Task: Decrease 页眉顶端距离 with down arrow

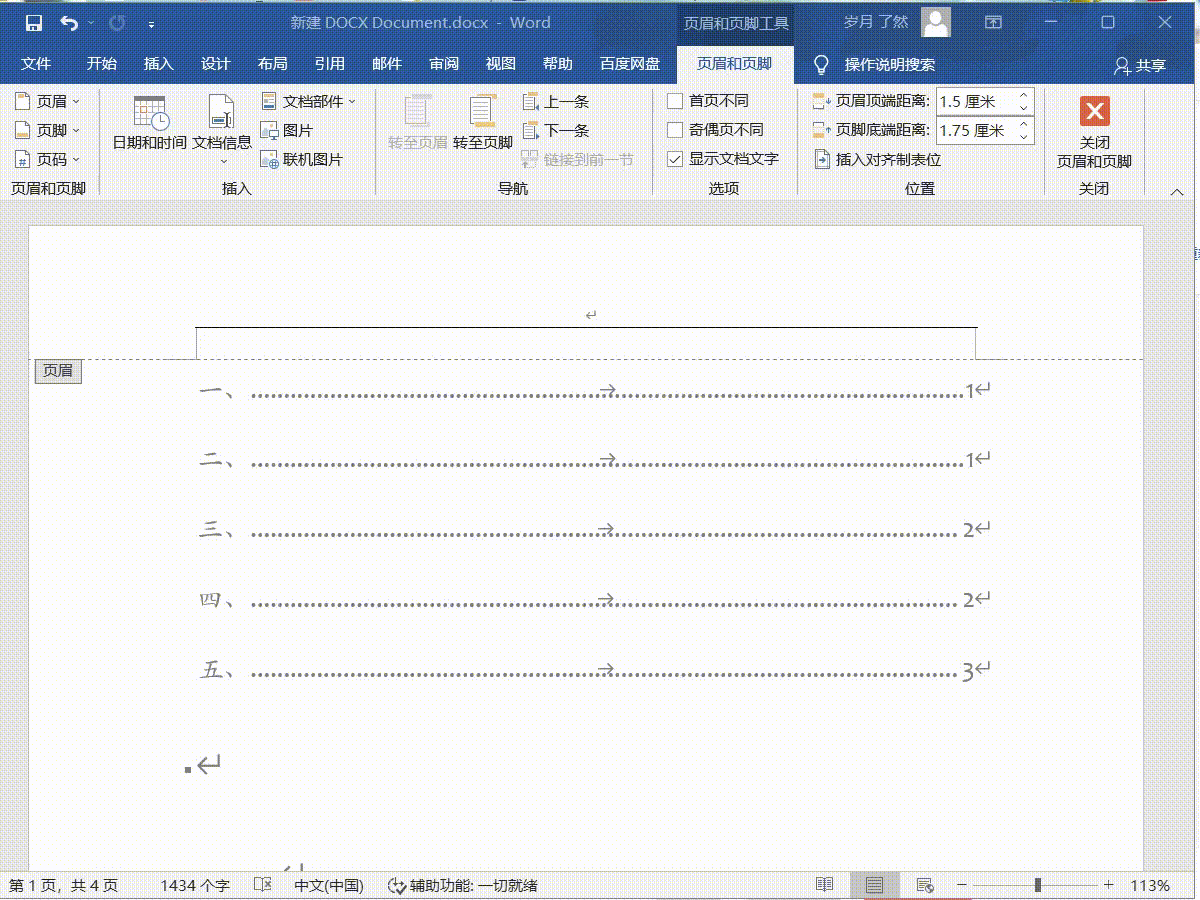Action: click(x=1023, y=107)
